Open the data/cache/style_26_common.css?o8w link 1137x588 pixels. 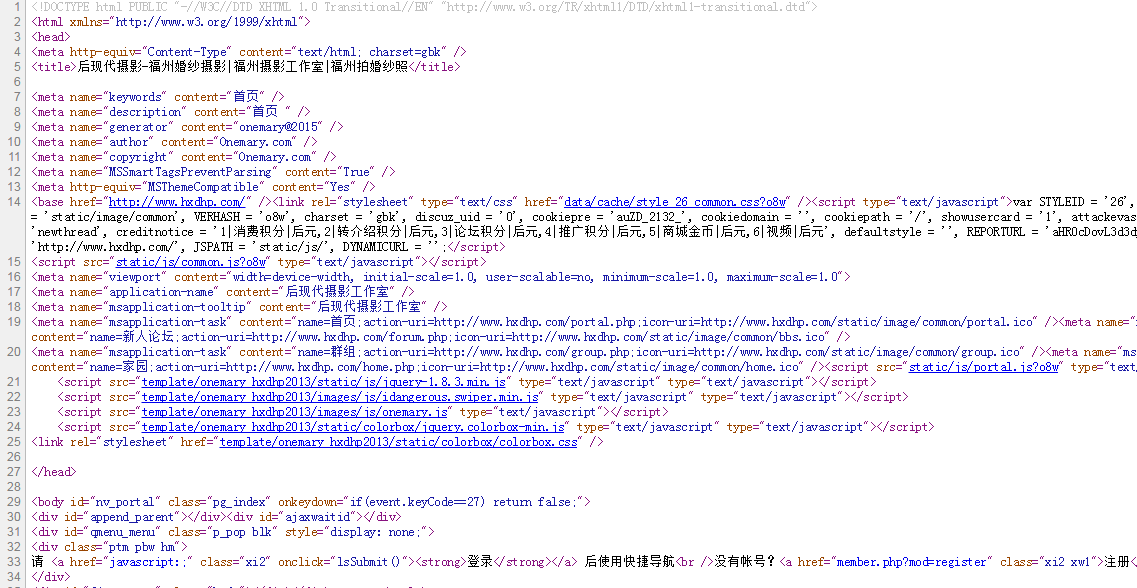click(674, 202)
